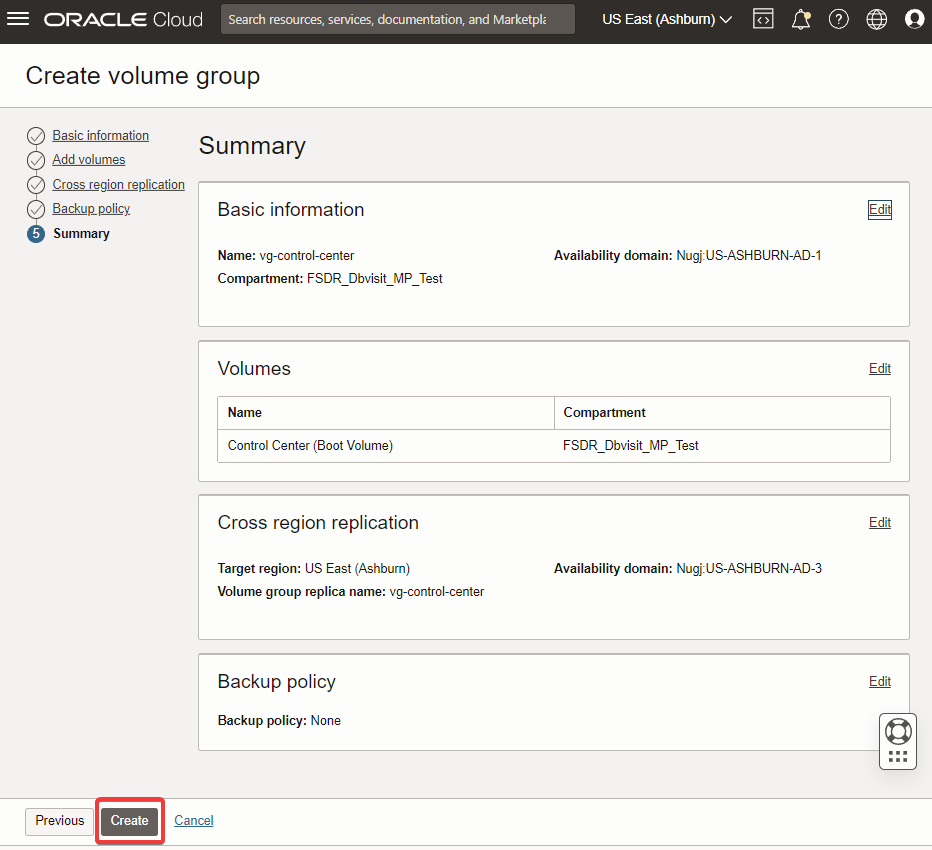Select the Summary step label
This screenshot has width=932, height=850.
click(81, 234)
